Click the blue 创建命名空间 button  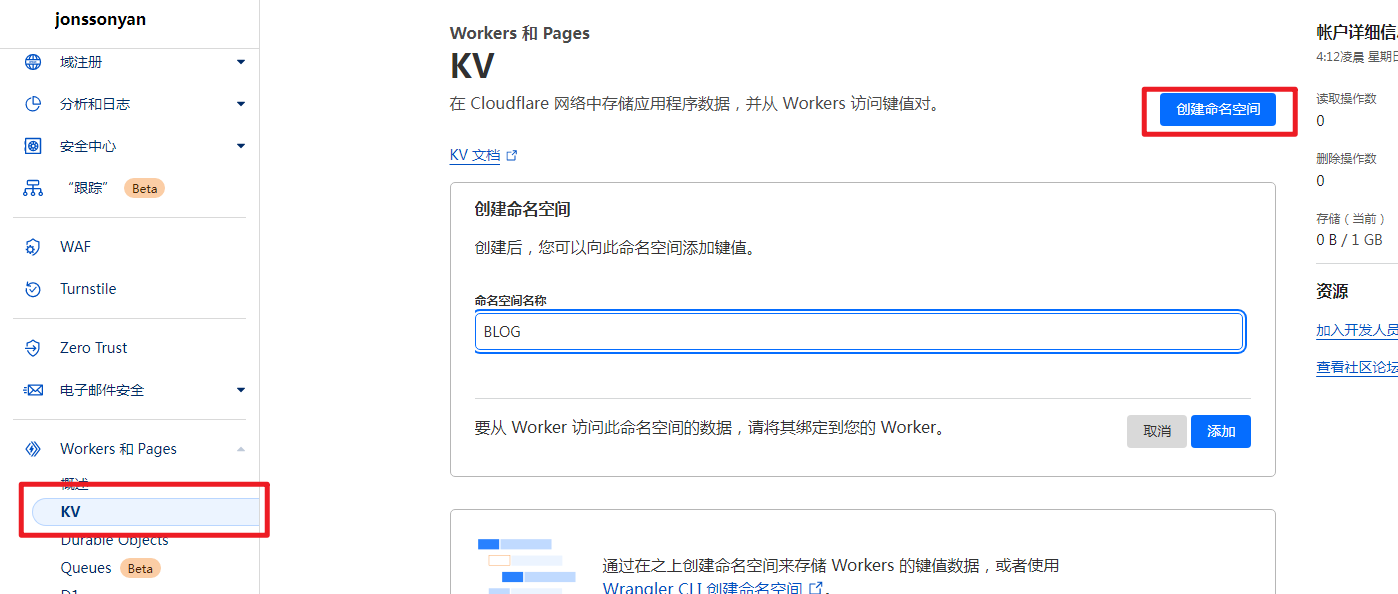click(1218, 109)
